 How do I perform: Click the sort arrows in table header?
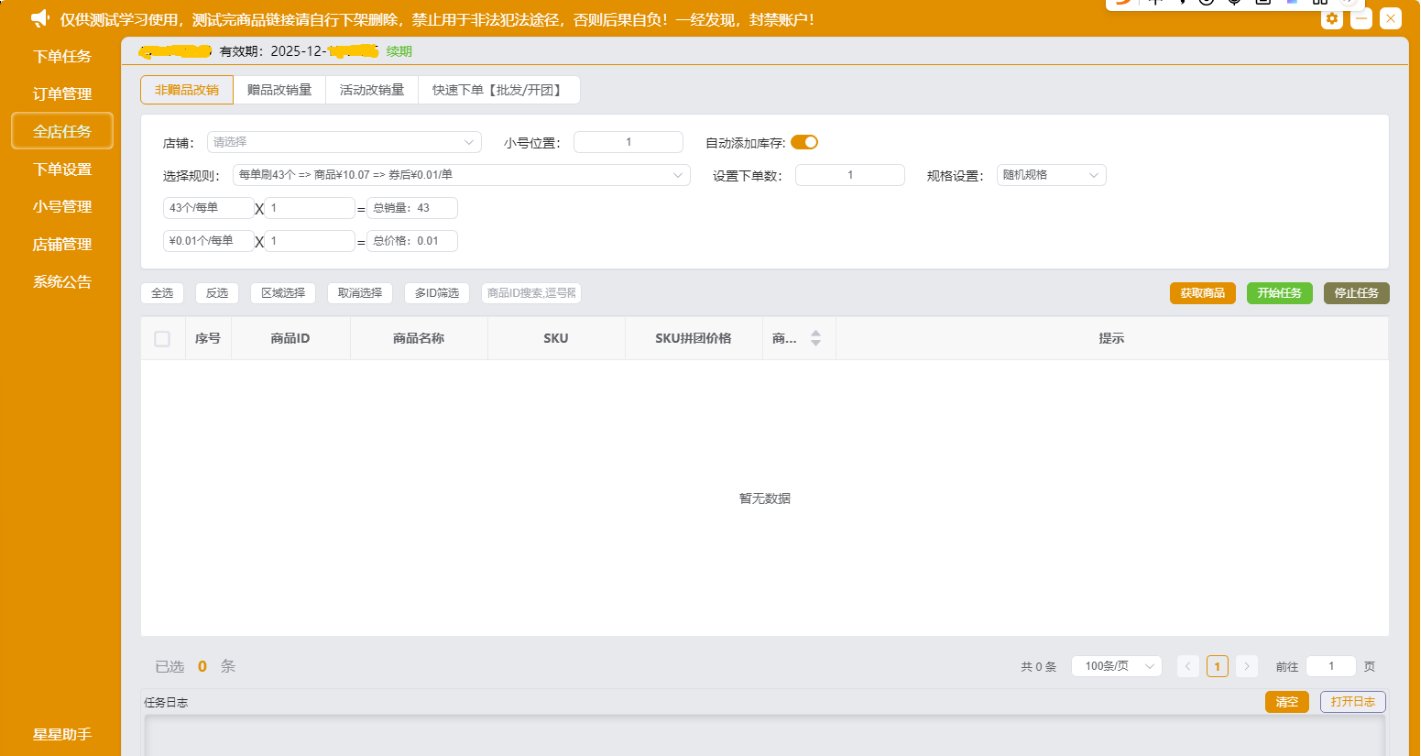815,338
